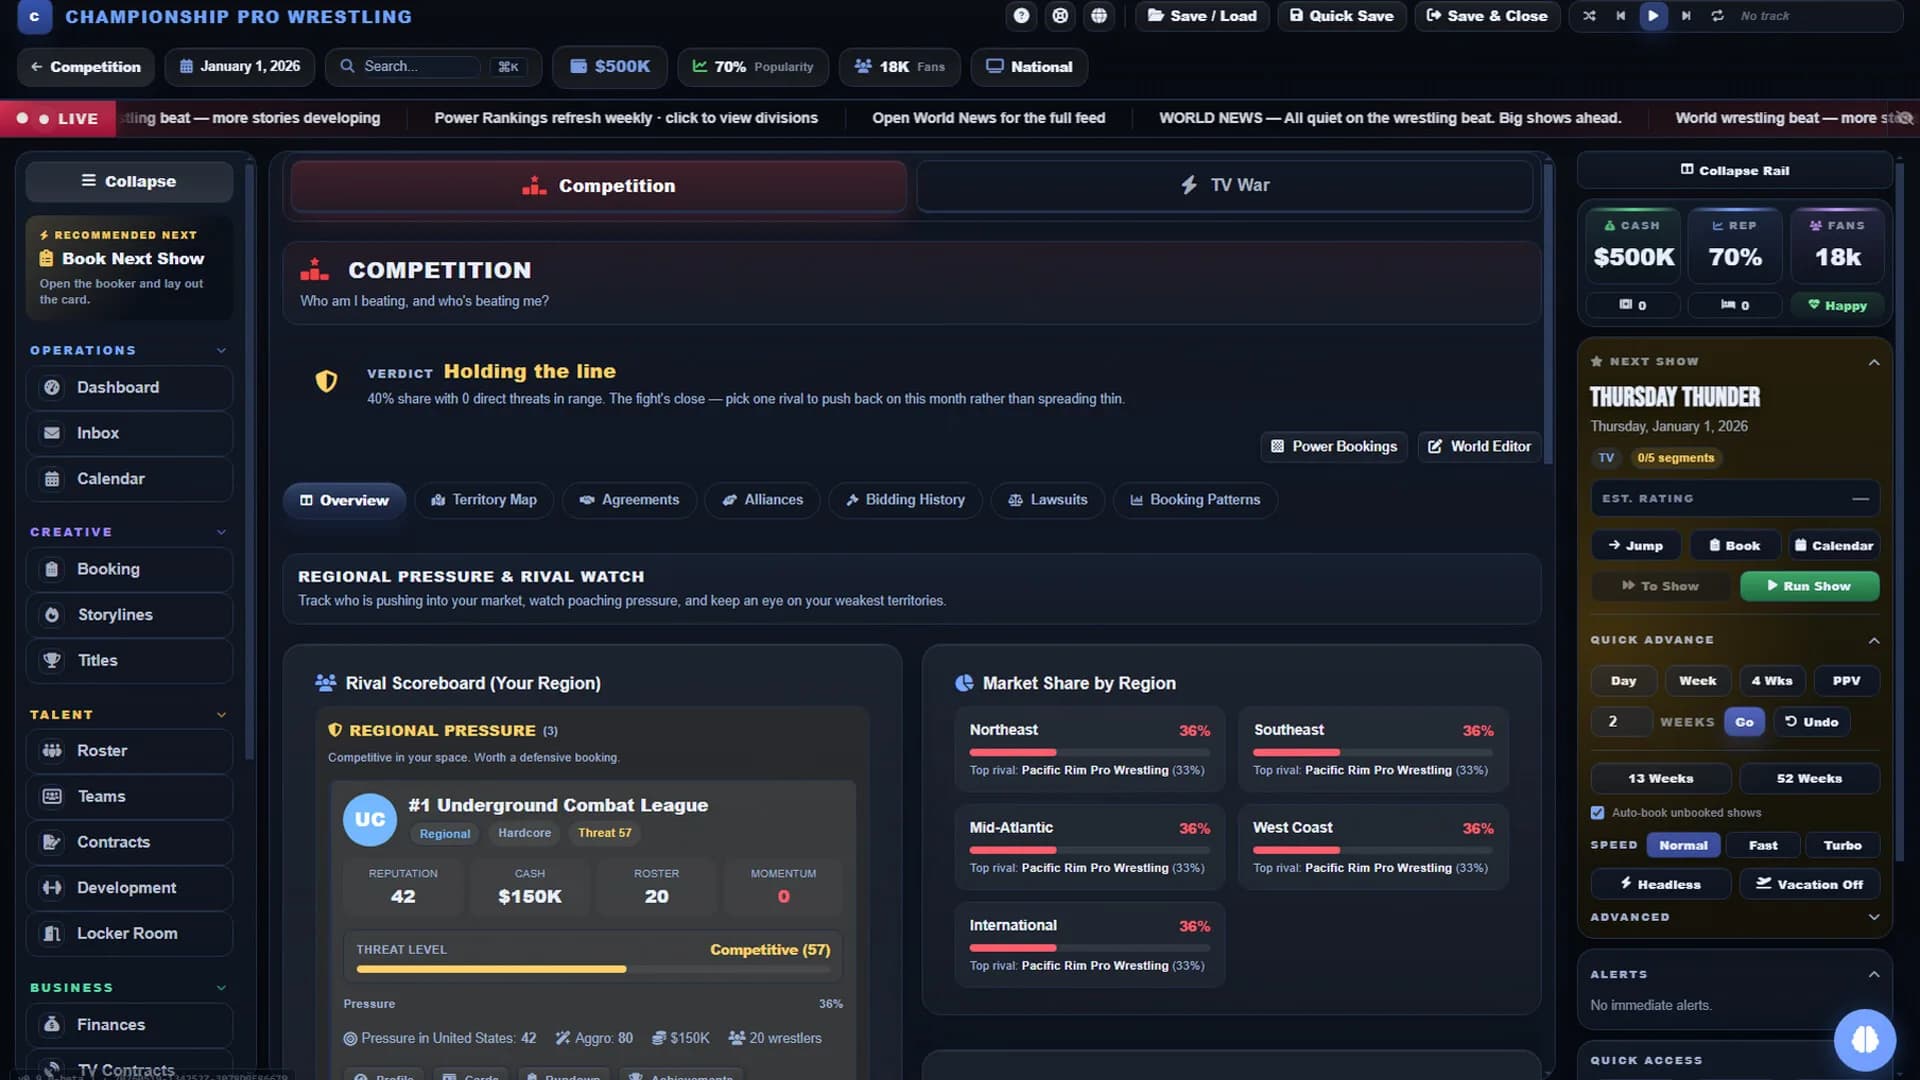
Task: Click the floating round assistant button
Action: point(1864,1040)
